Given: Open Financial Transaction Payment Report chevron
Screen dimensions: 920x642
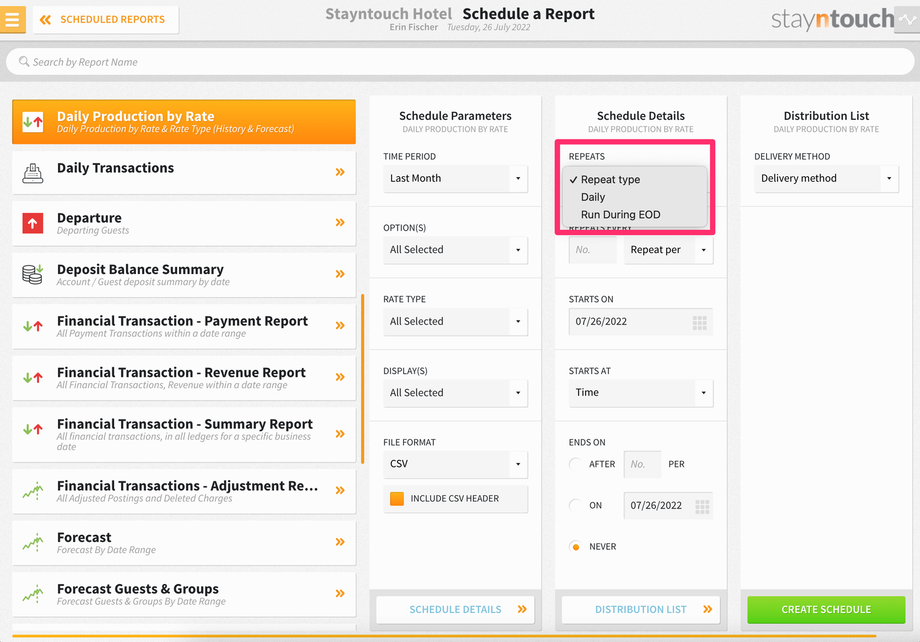Looking at the screenshot, I should pos(340,326).
